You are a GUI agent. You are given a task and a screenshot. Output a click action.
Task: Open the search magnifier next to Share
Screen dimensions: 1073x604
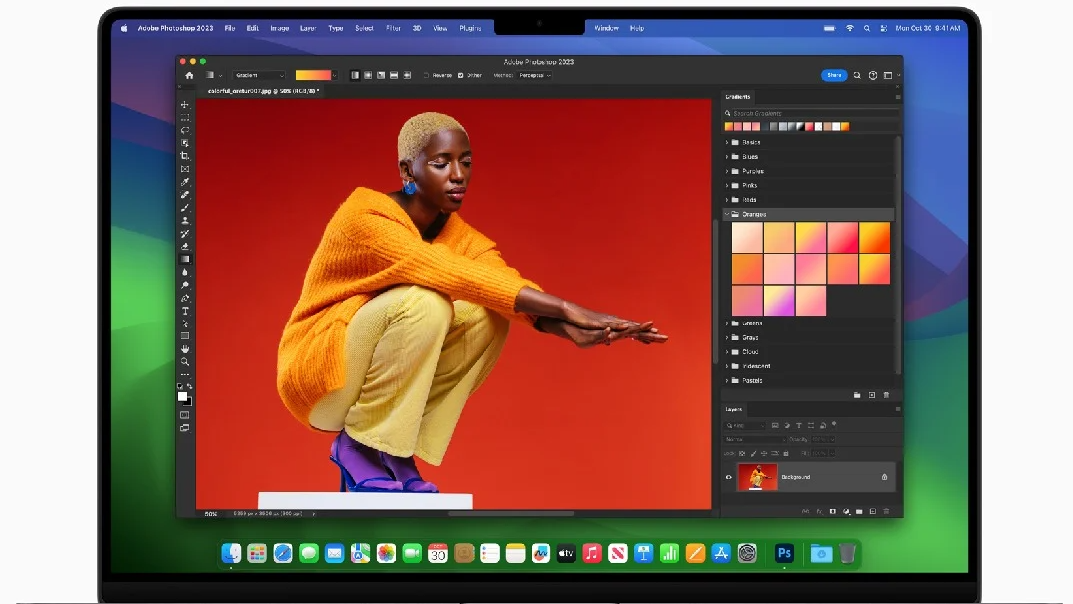pyautogui.click(x=857, y=75)
